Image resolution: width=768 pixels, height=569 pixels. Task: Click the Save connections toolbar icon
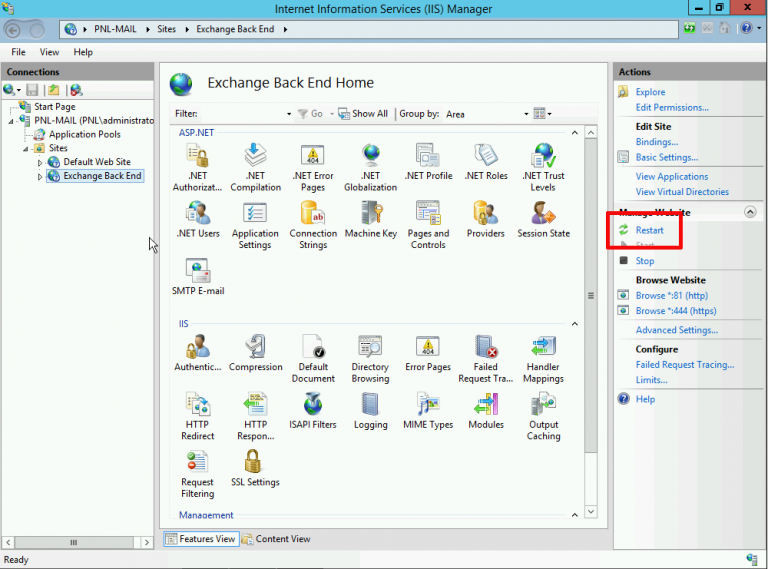pos(32,90)
